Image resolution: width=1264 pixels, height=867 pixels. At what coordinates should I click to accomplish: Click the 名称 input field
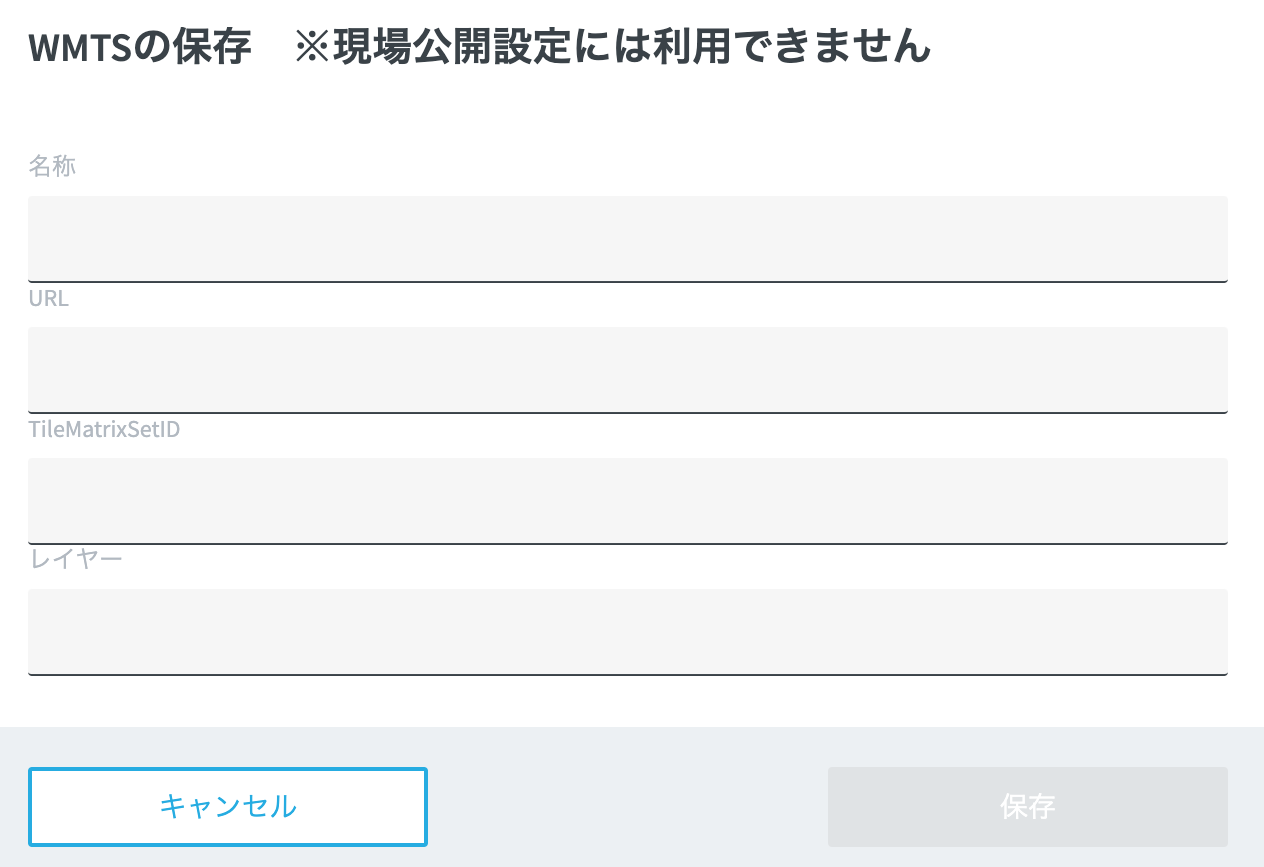(627, 239)
